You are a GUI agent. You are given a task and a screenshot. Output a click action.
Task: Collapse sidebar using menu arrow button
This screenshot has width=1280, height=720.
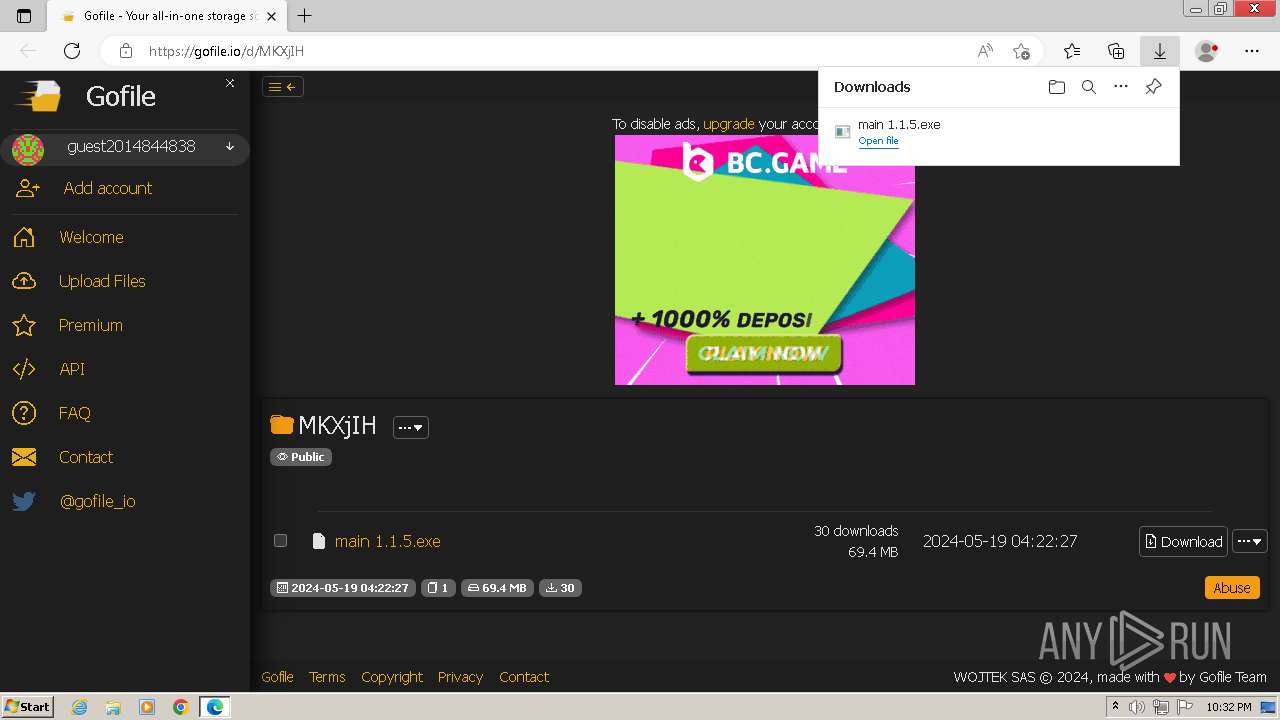pos(283,87)
